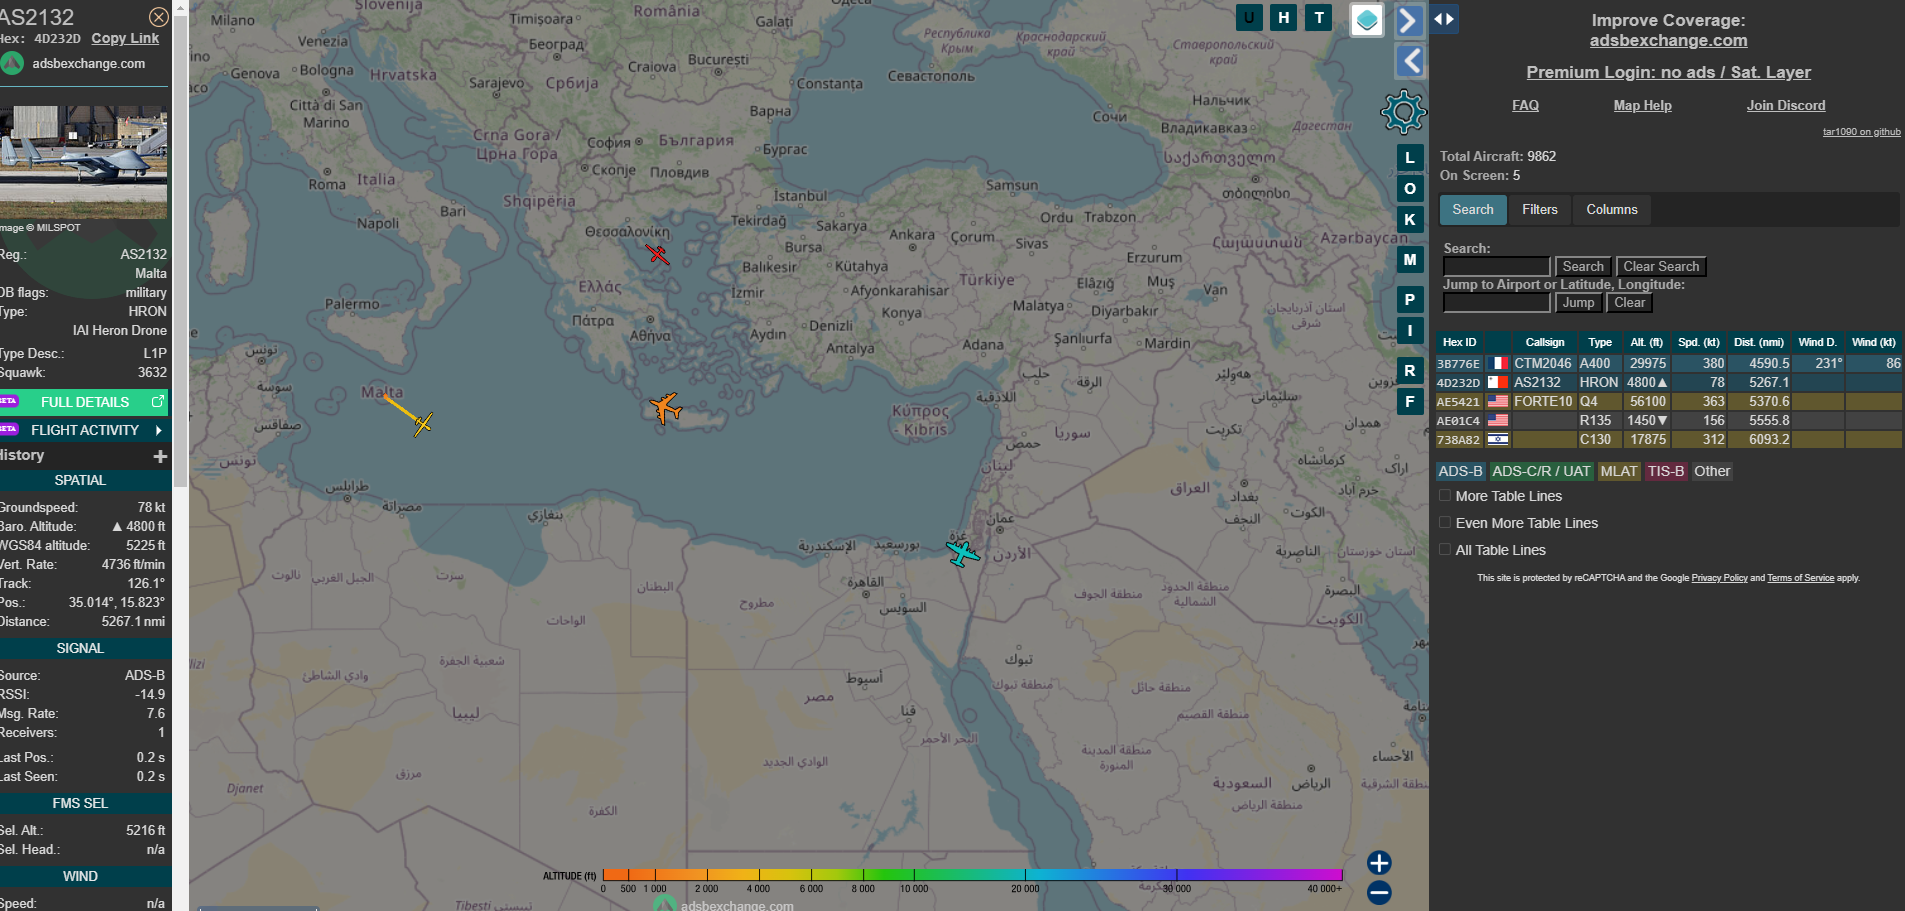
Task: Tick the Even More Table Lines checkbox
Action: [1445, 523]
